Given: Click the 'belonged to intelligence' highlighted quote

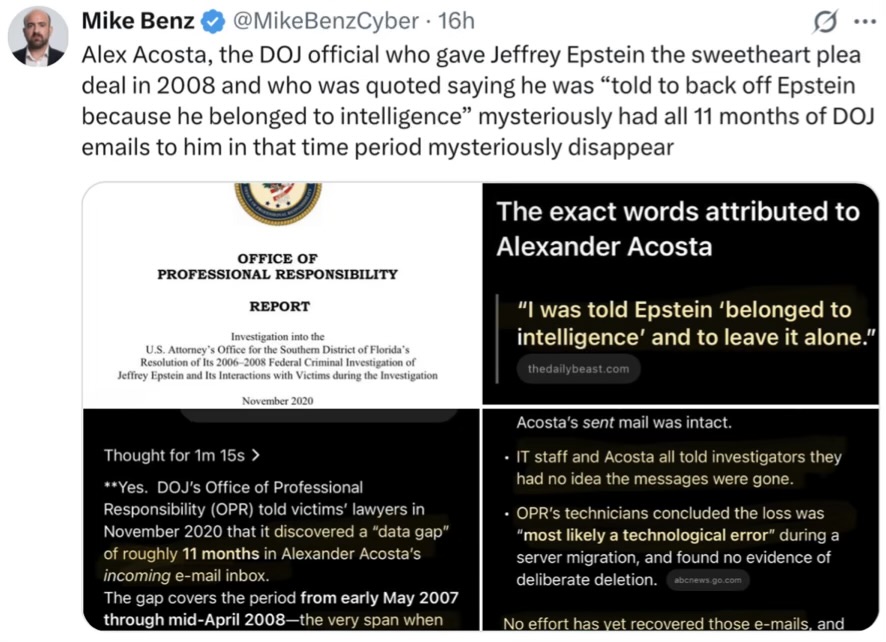Looking at the screenshot, I should pos(696,323).
